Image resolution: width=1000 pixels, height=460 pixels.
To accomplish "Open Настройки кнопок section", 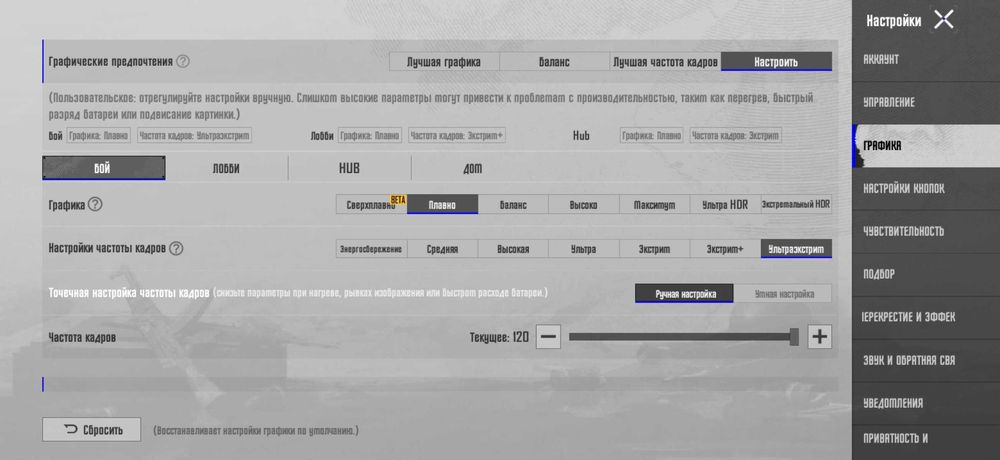I will 926,189.
